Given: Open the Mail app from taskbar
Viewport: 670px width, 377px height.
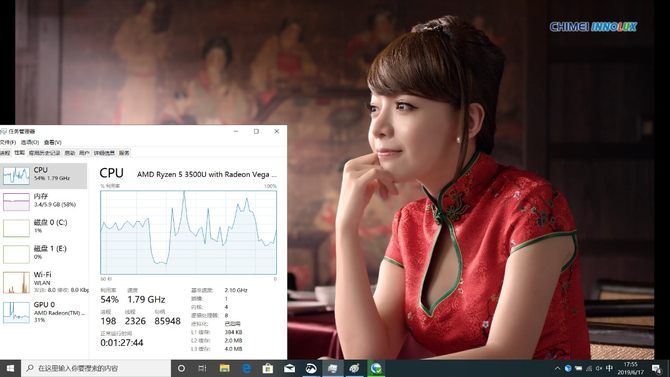Looking at the screenshot, I should click(290, 368).
